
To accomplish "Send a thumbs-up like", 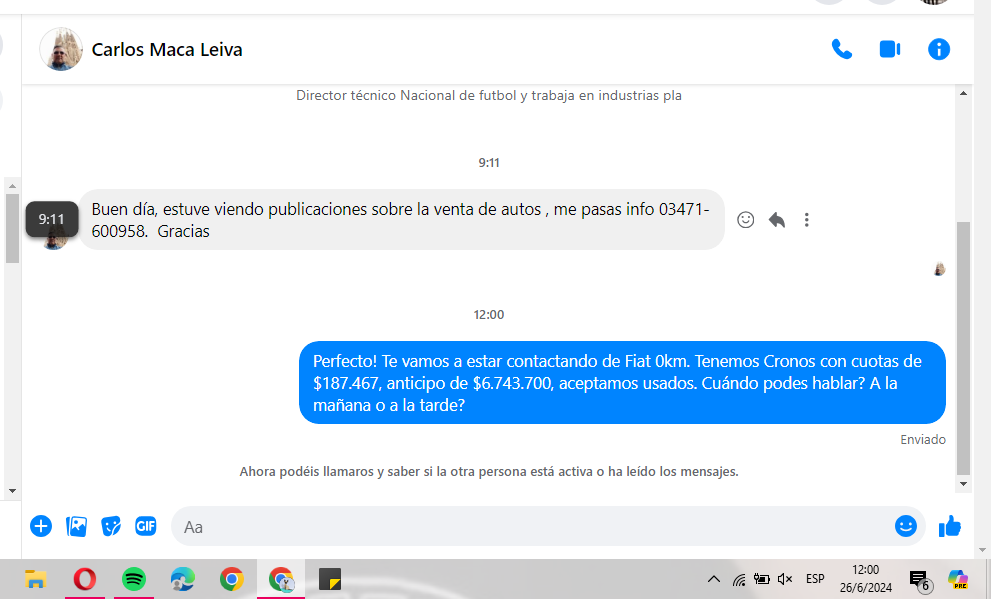I will (x=950, y=526).
